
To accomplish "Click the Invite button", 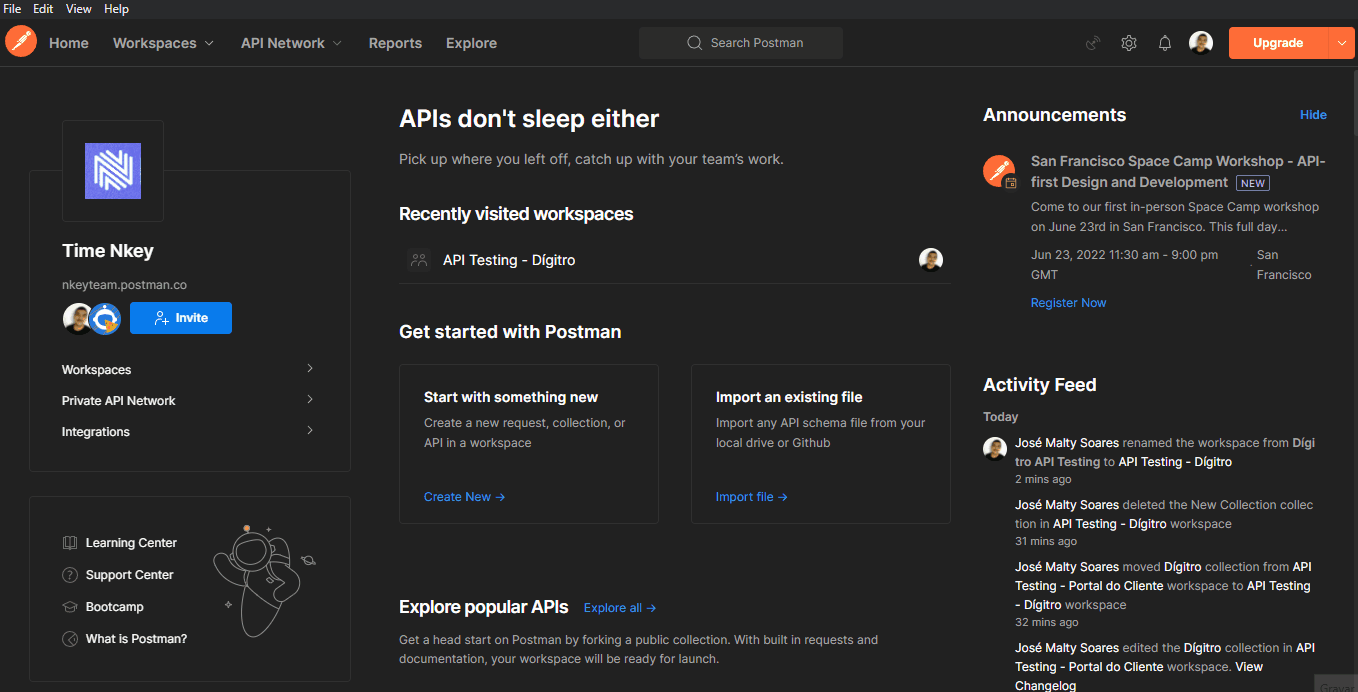I will pos(181,318).
